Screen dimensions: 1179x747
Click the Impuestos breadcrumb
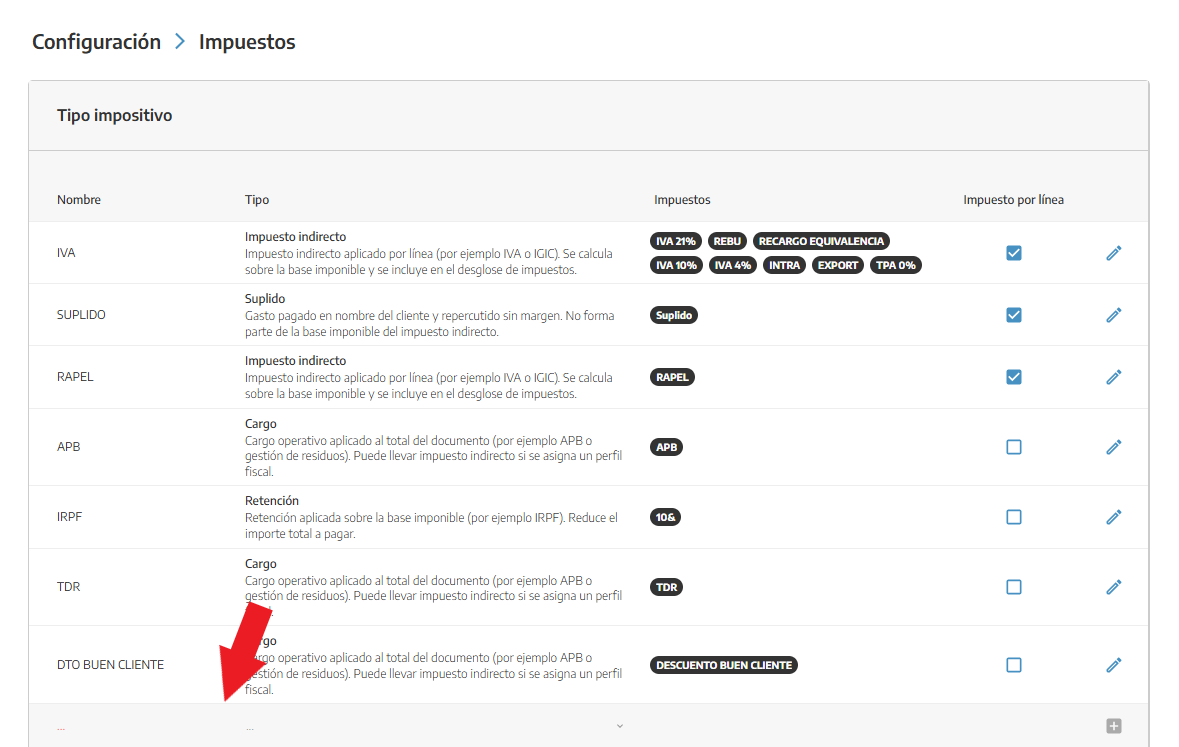click(x=247, y=42)
